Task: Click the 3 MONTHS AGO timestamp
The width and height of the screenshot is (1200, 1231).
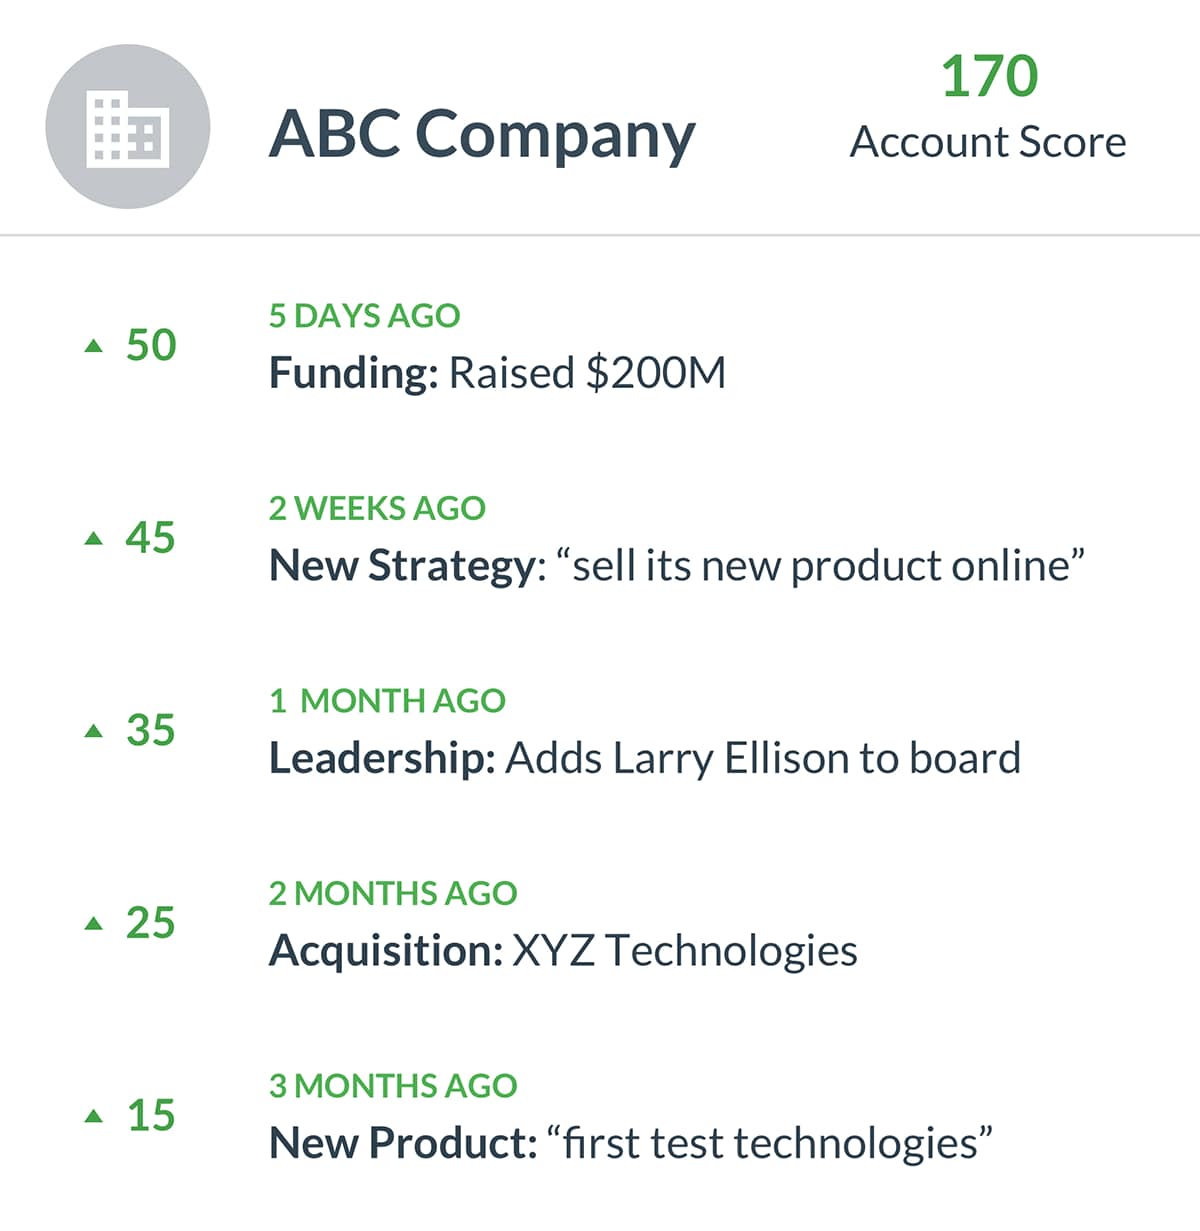Action: [393, 1086]
